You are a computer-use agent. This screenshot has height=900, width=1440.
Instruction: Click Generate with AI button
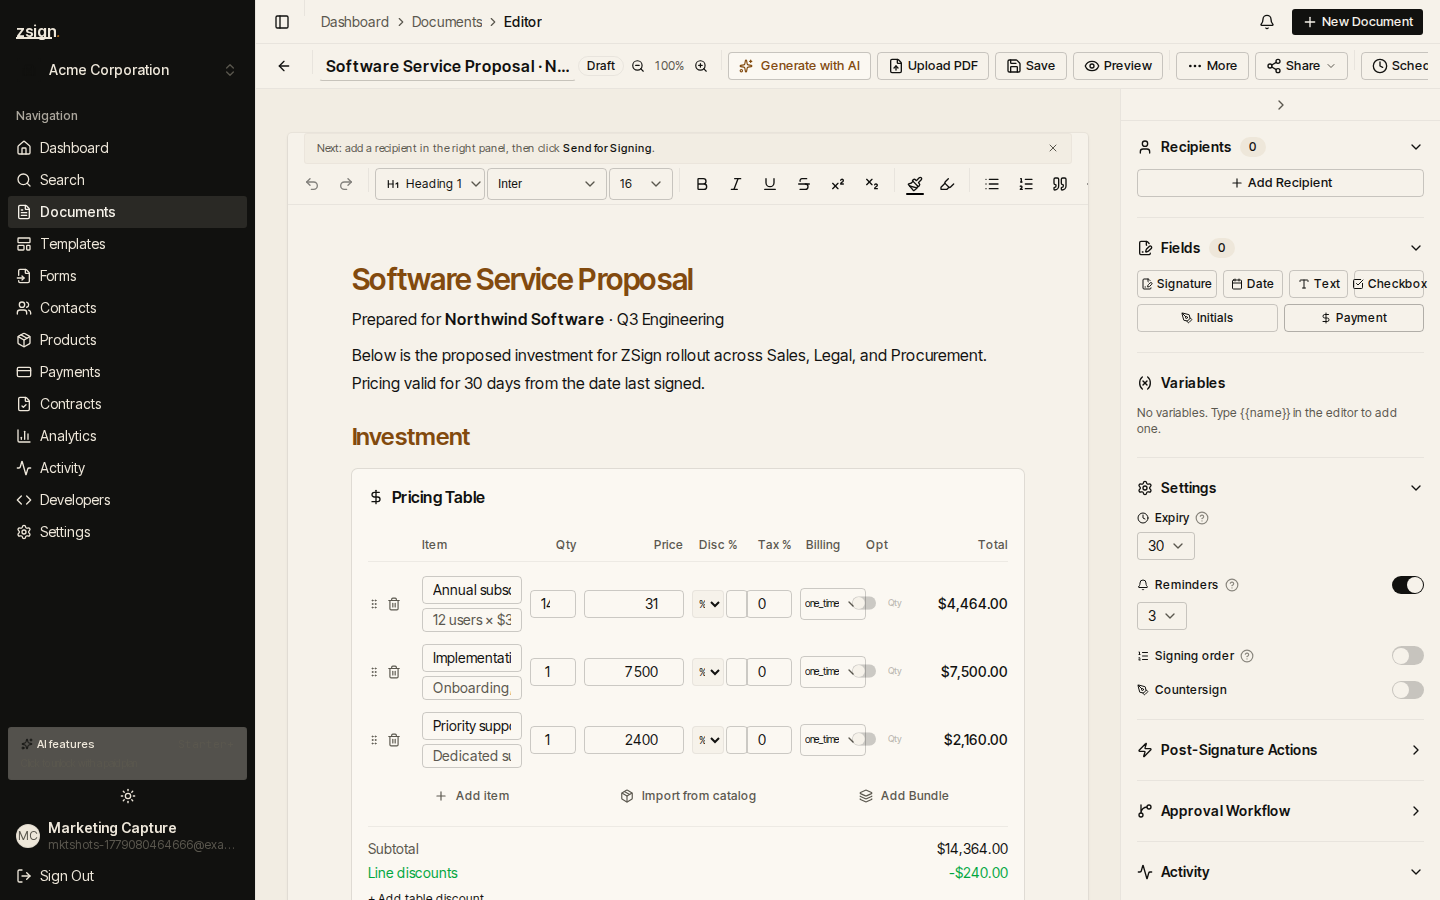[x=799, y=66]
